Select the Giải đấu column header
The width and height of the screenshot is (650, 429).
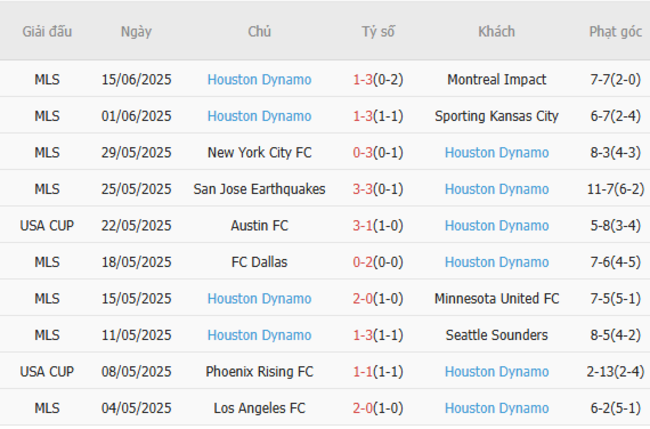tap(47, 31)
